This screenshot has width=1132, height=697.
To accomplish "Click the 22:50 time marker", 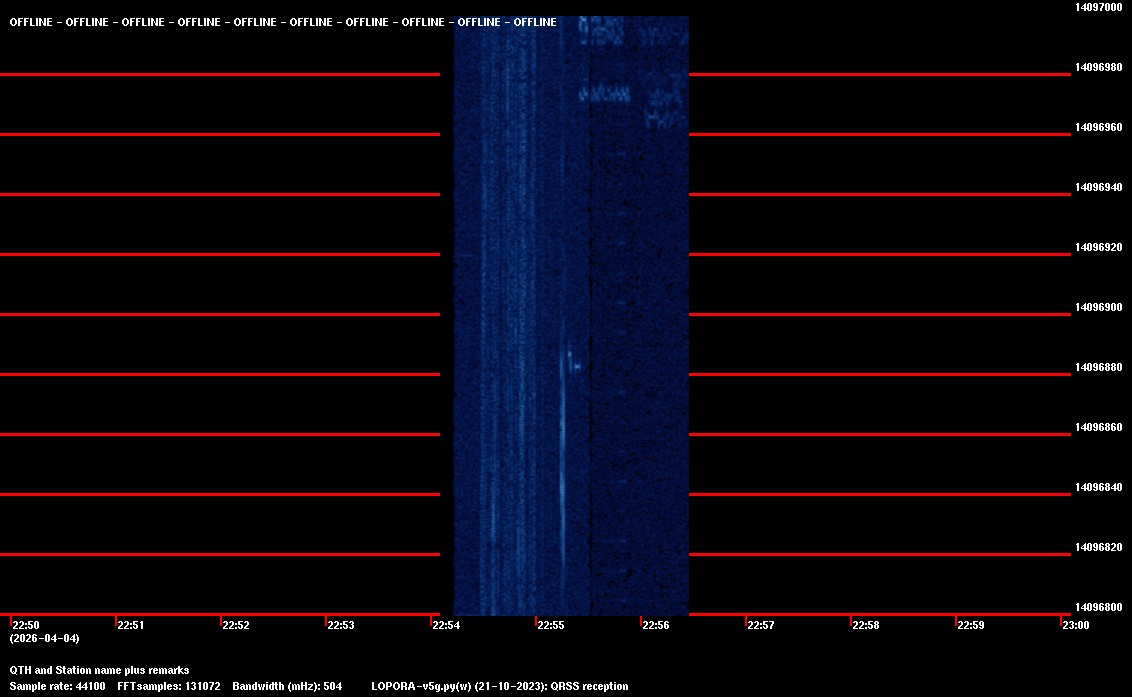I will (x=25, y=626).
